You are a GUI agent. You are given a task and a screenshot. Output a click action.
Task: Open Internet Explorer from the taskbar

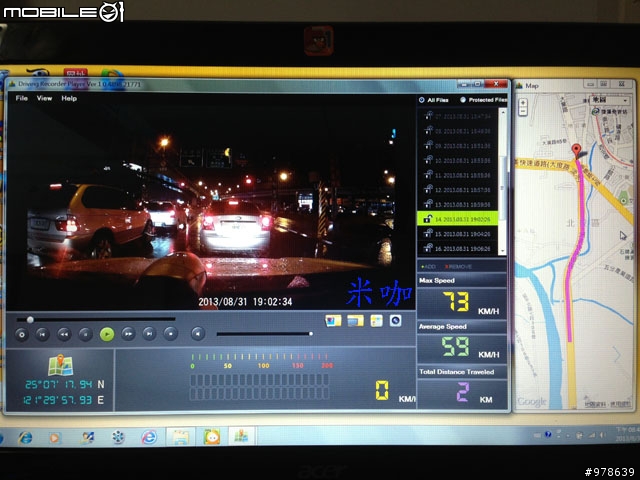click(x=25, y=438)
